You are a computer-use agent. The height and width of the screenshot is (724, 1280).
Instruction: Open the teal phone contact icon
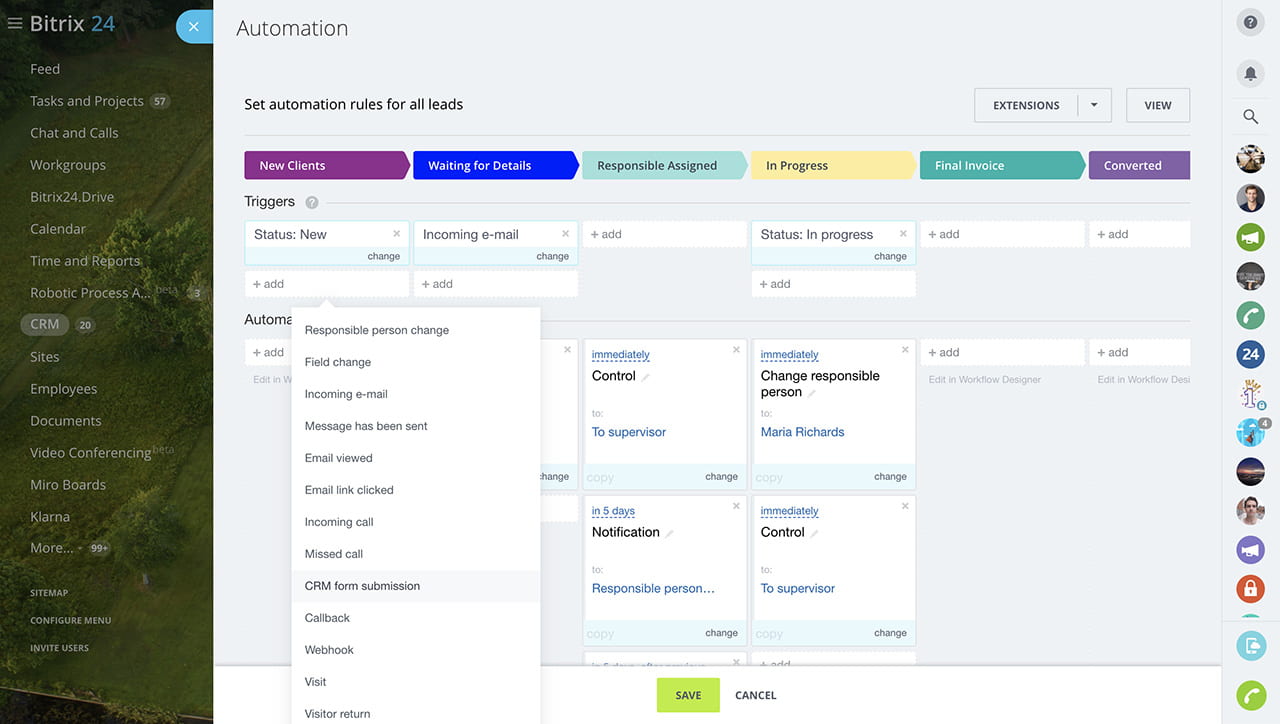[1250, 315]
